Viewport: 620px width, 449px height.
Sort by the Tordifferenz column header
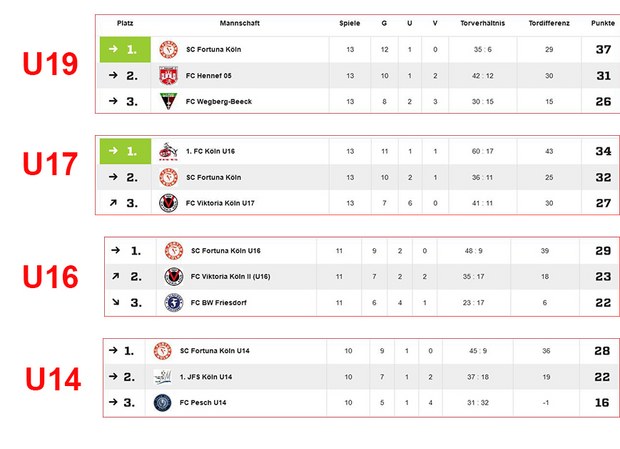(549, 23)
